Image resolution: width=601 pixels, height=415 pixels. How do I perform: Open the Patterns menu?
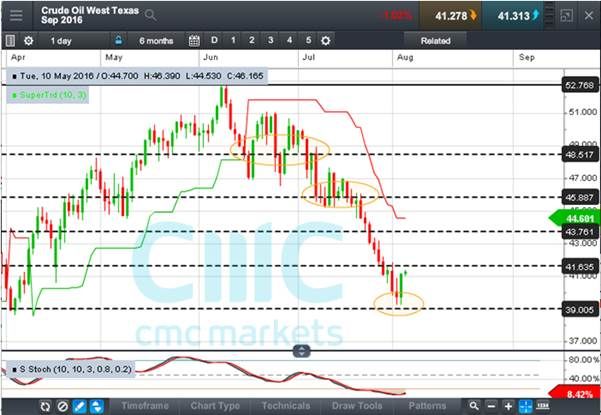[x=427, y=406]
